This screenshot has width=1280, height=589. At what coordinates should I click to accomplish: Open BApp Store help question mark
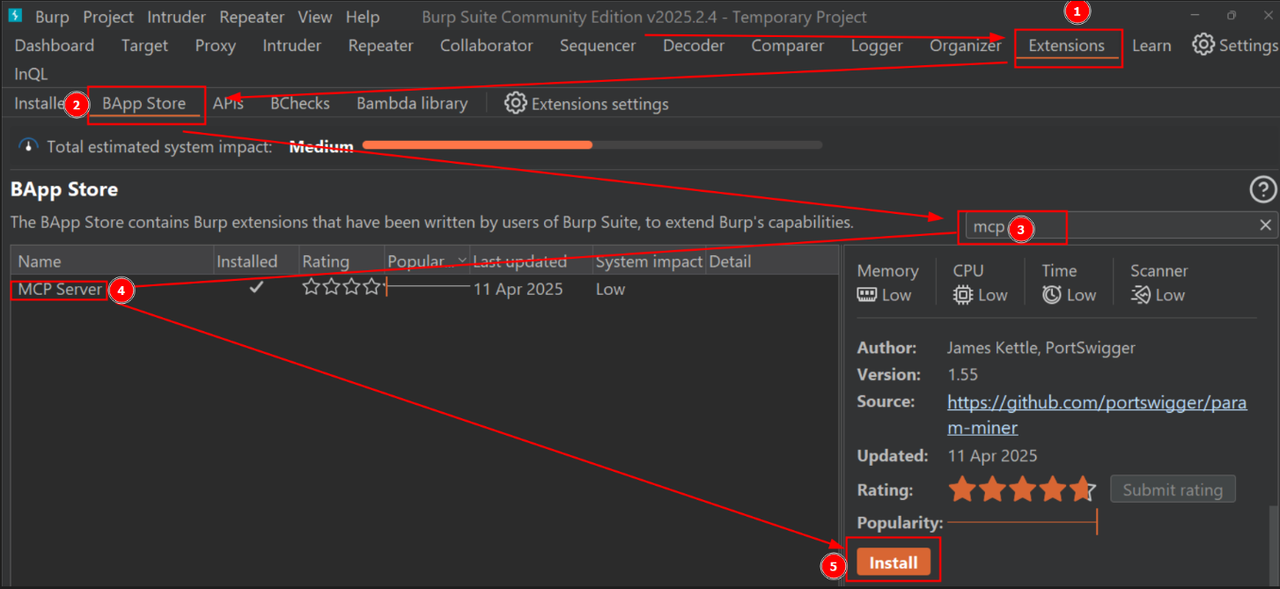click(1263, 189)
